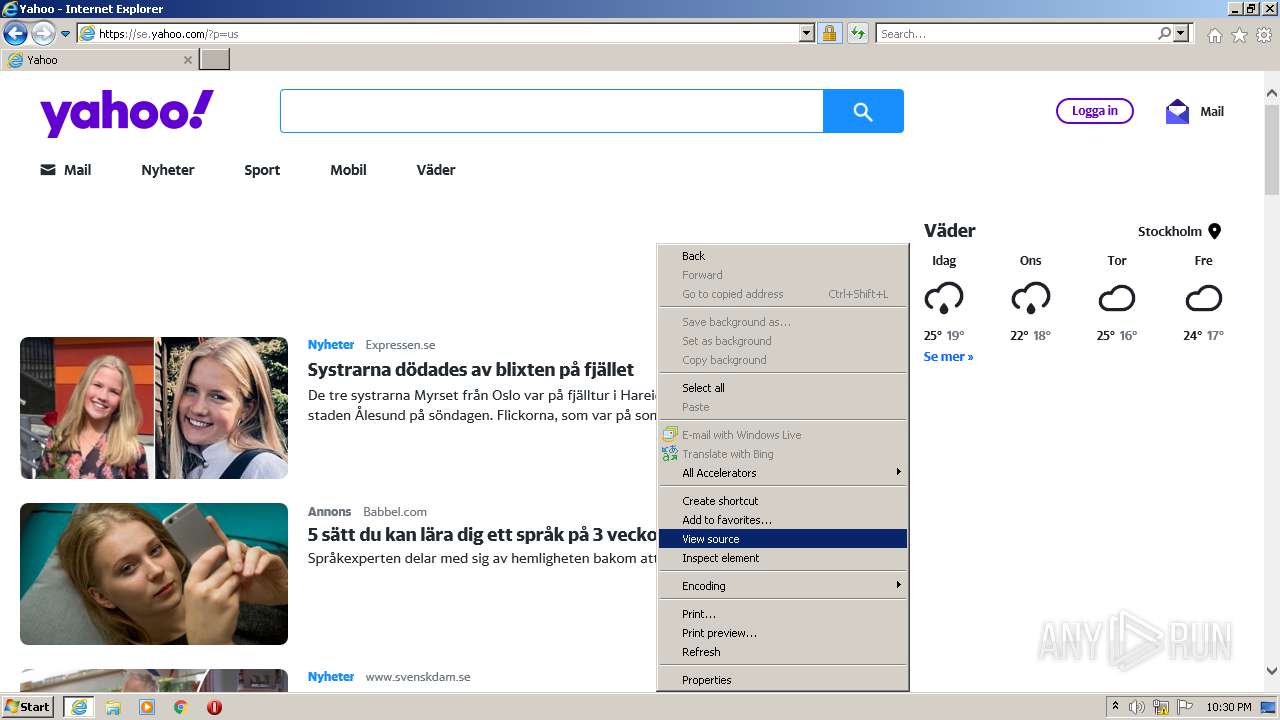The image size is (1280, 720).
Task: Show hidden tray icons arrow
Action: coord(1115,707)
